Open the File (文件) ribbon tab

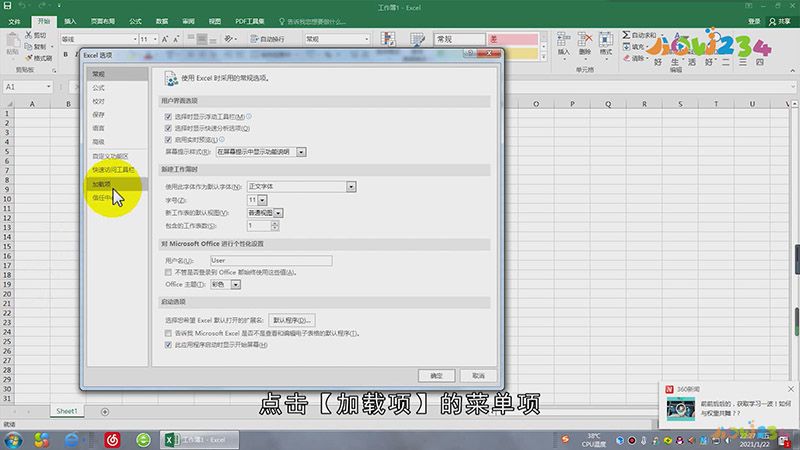click(x=14, y=21)
